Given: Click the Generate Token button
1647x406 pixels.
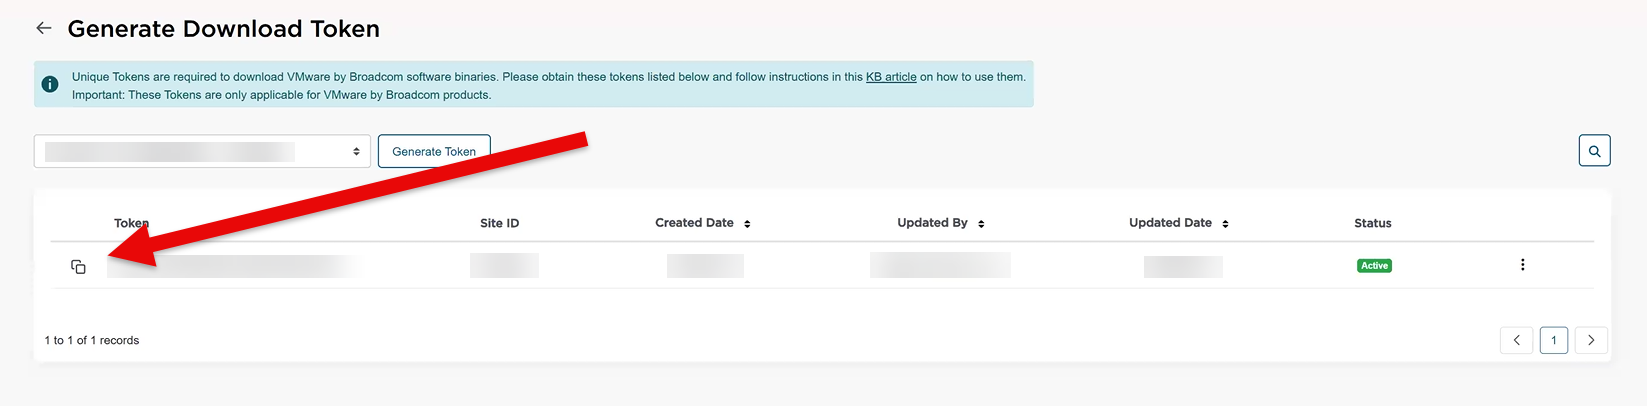Looking at the screenshot, I should (434, 151).
